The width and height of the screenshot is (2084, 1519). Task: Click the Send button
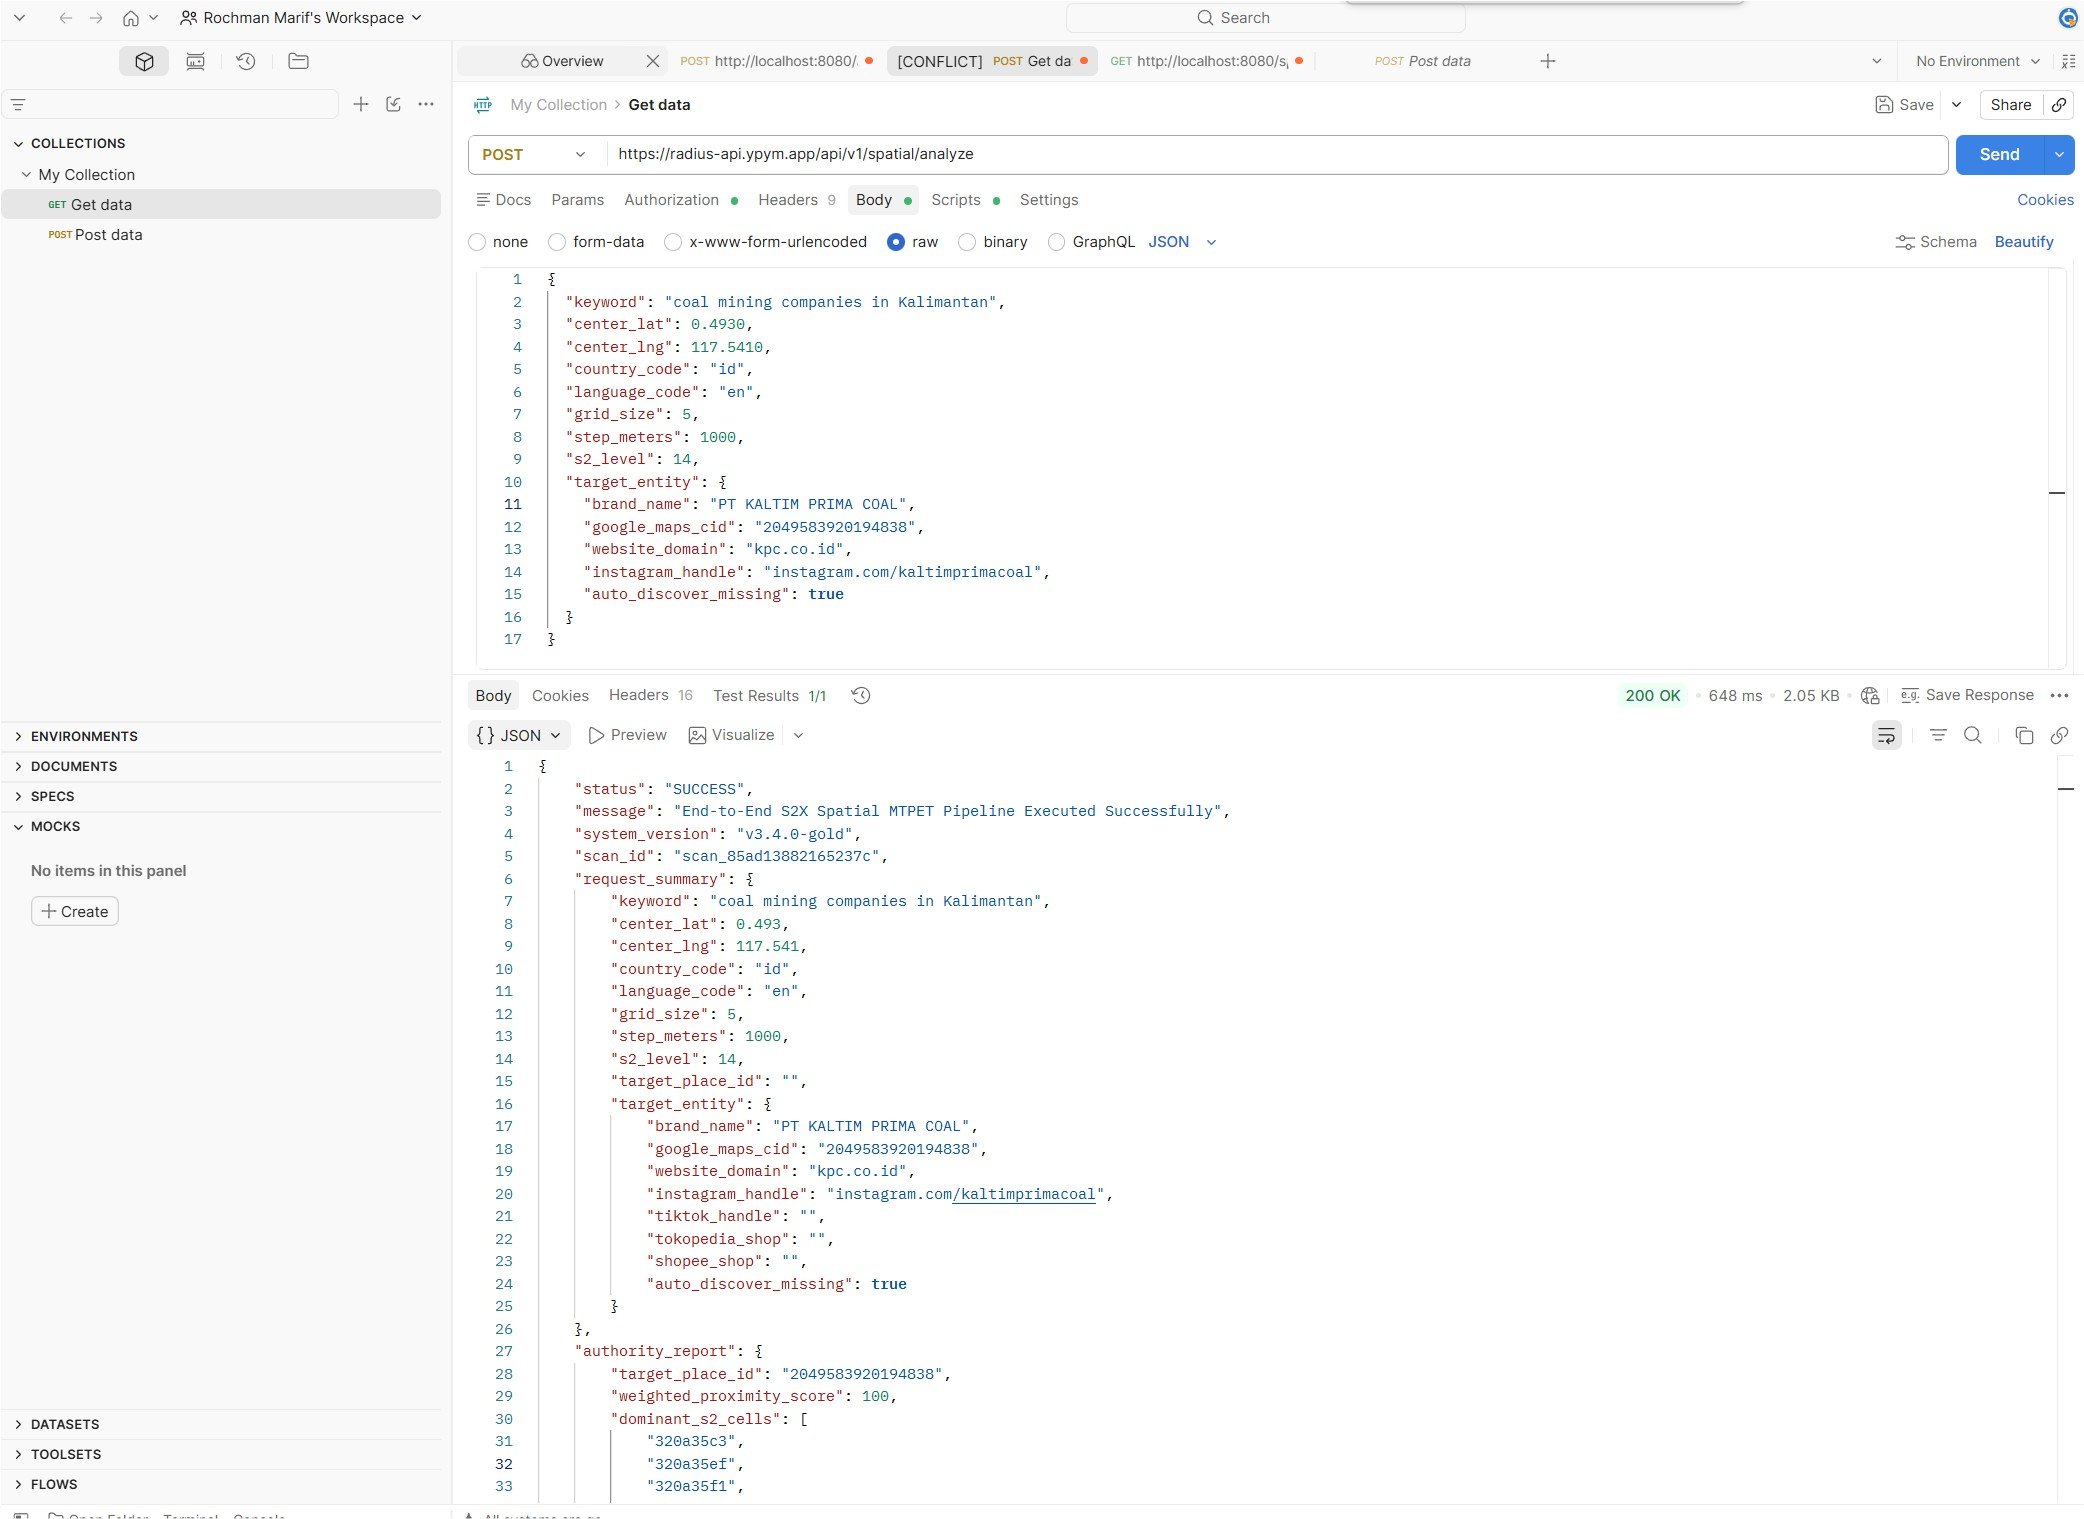(x=2000, y=154)
